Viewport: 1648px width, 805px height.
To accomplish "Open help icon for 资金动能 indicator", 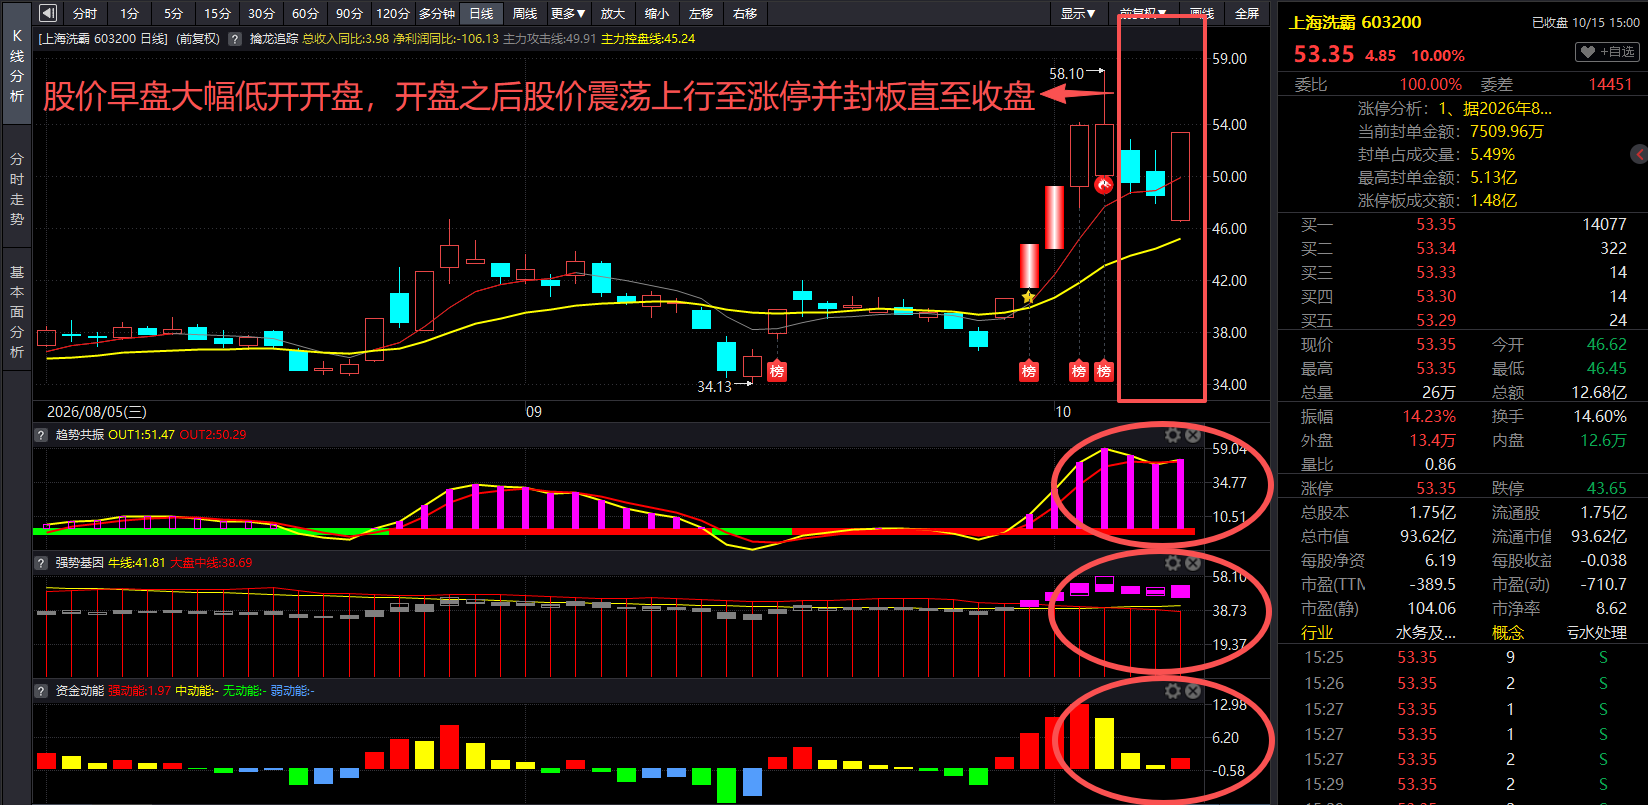I will tap(41, 691).
